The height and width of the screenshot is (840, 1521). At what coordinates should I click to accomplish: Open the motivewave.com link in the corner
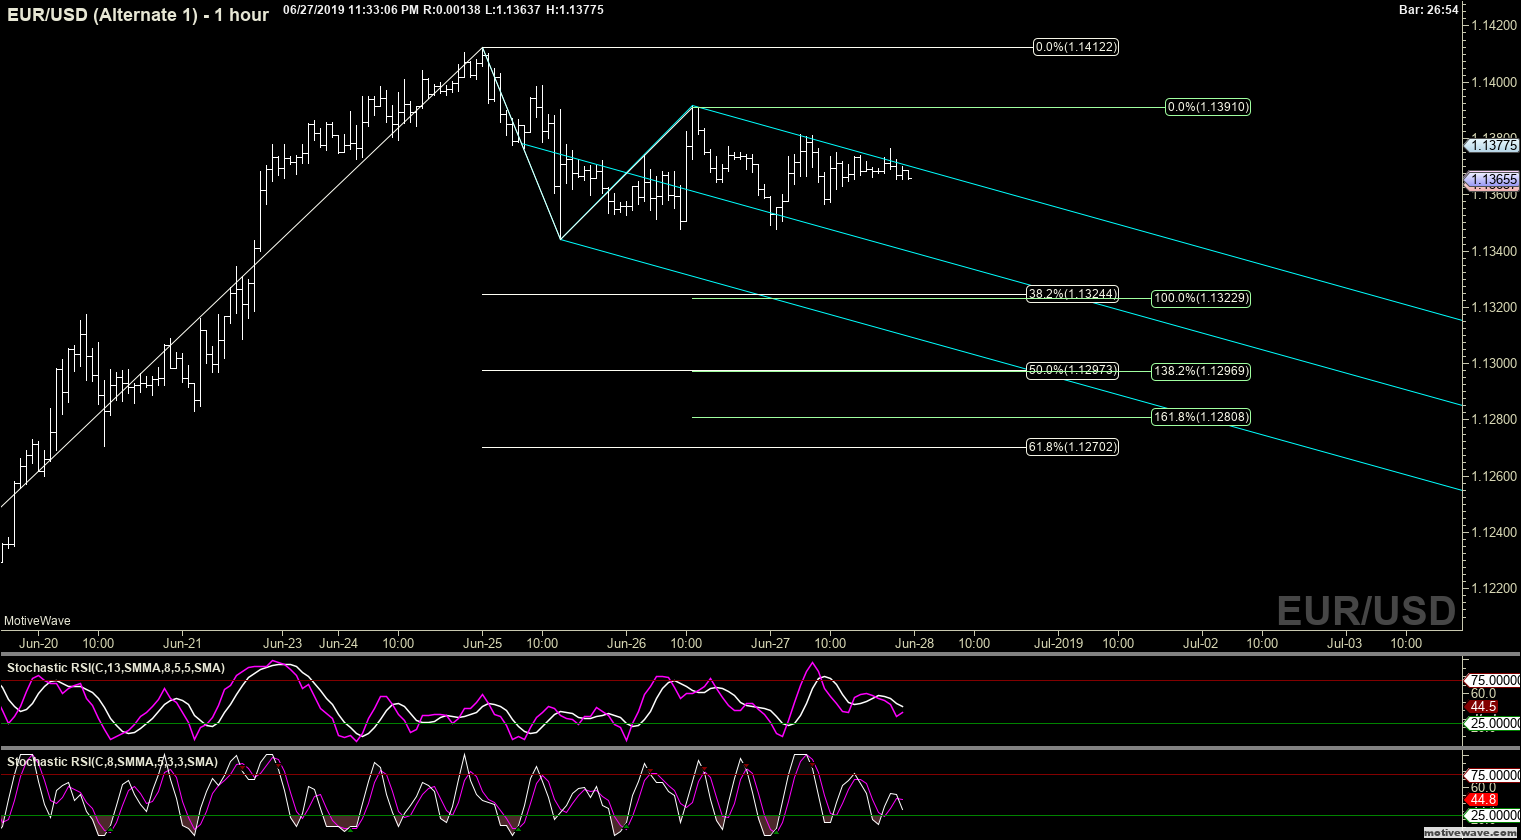coord(1469,832)
